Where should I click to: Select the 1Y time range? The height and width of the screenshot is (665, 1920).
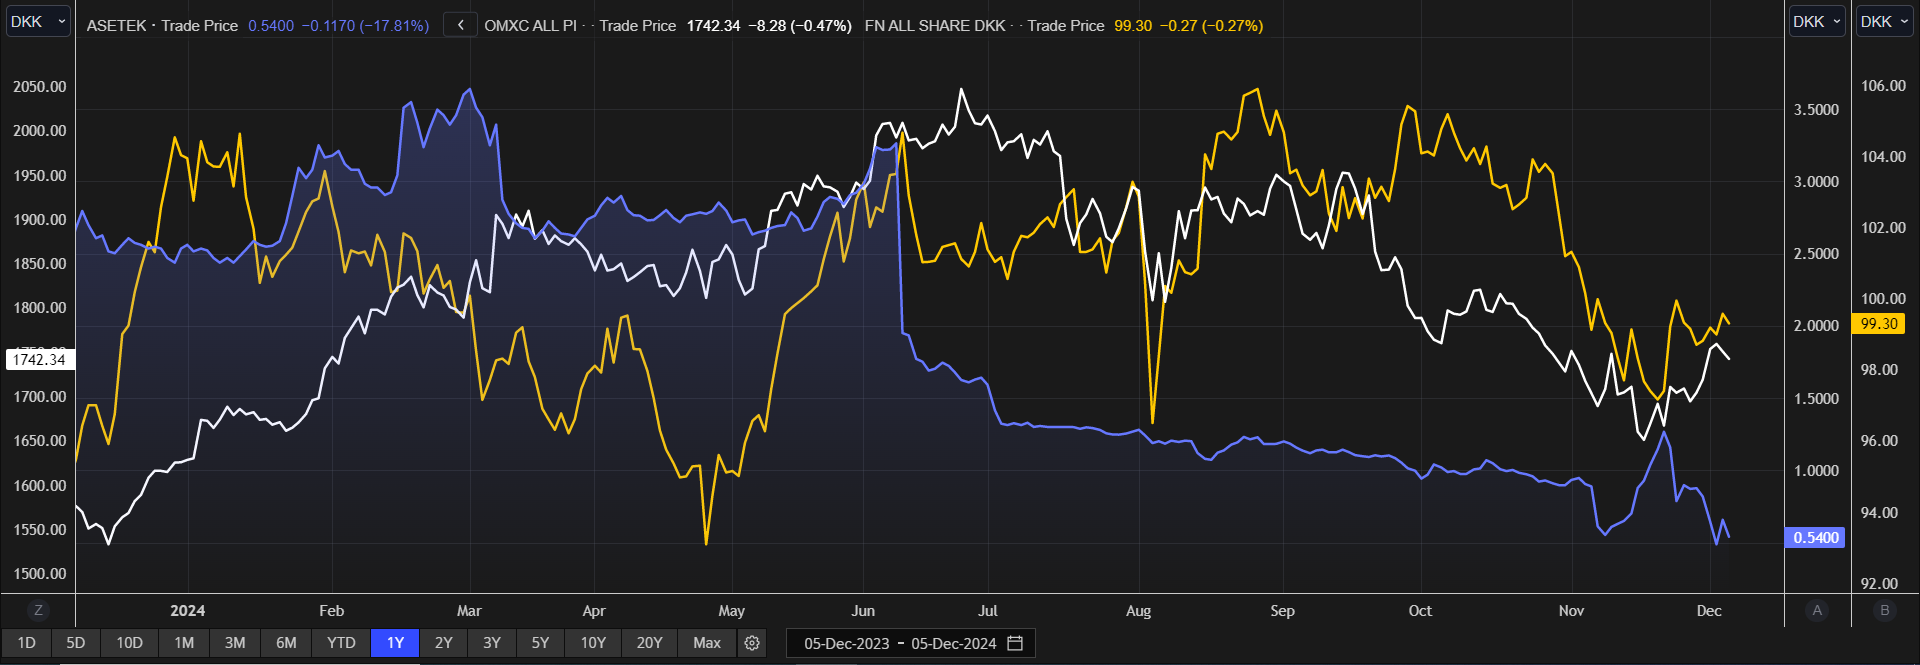pos(395,643)
